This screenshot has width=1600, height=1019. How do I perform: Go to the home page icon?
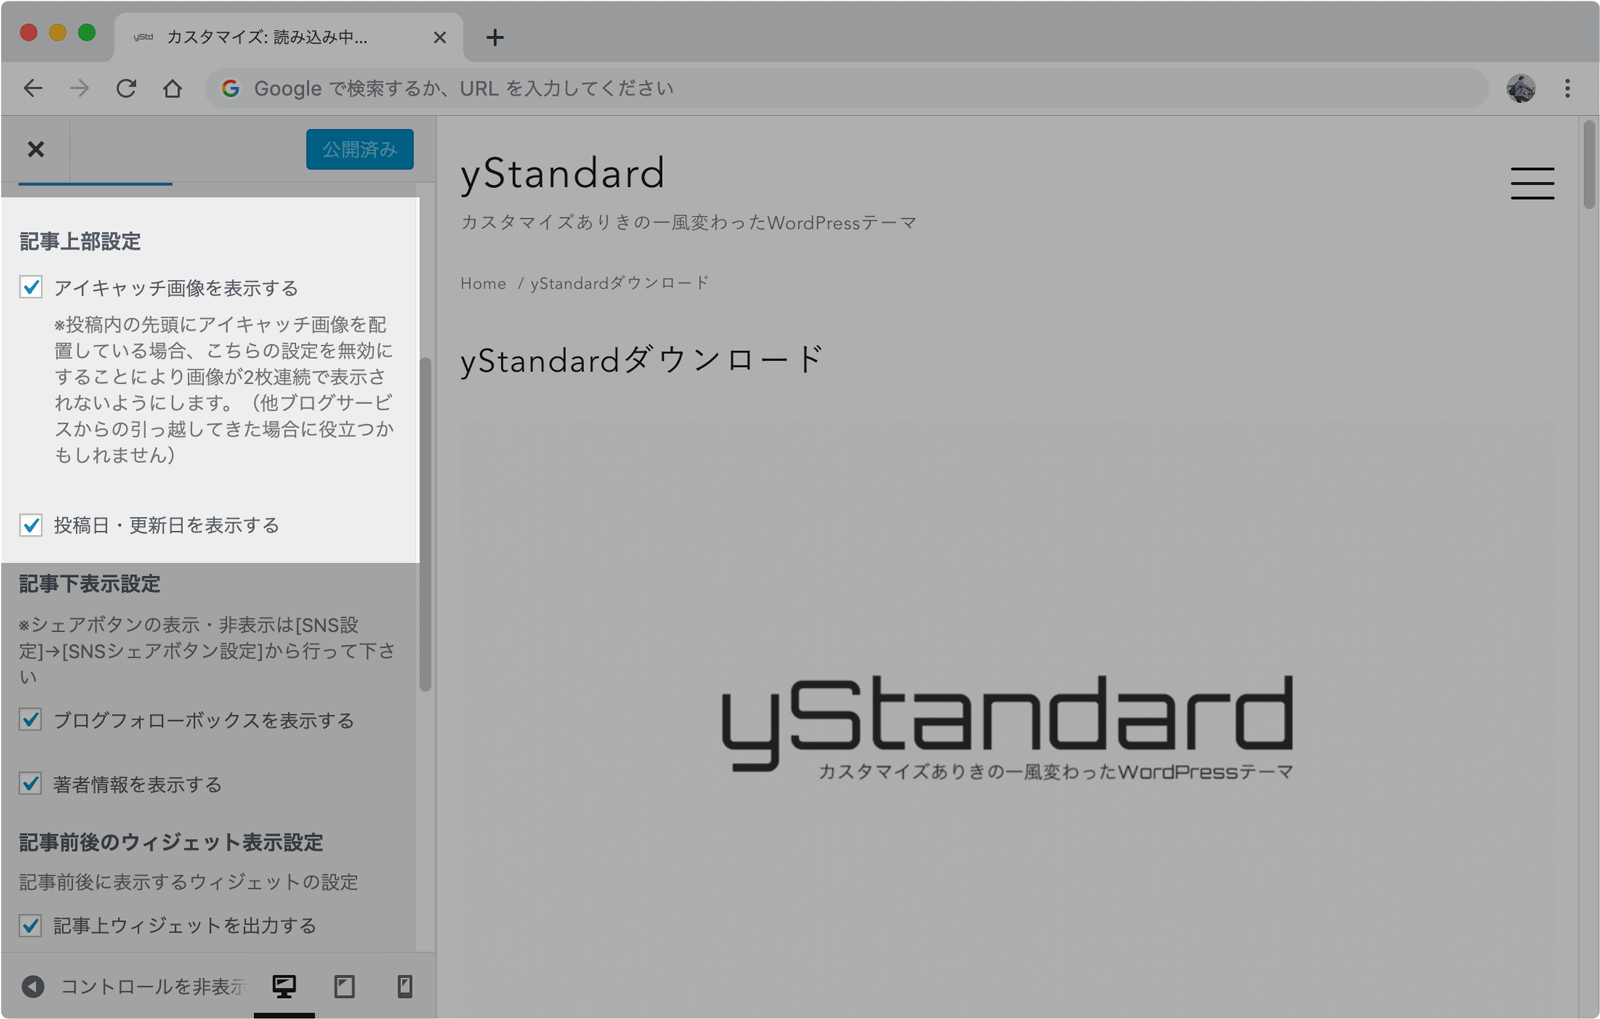pos(173,88)
